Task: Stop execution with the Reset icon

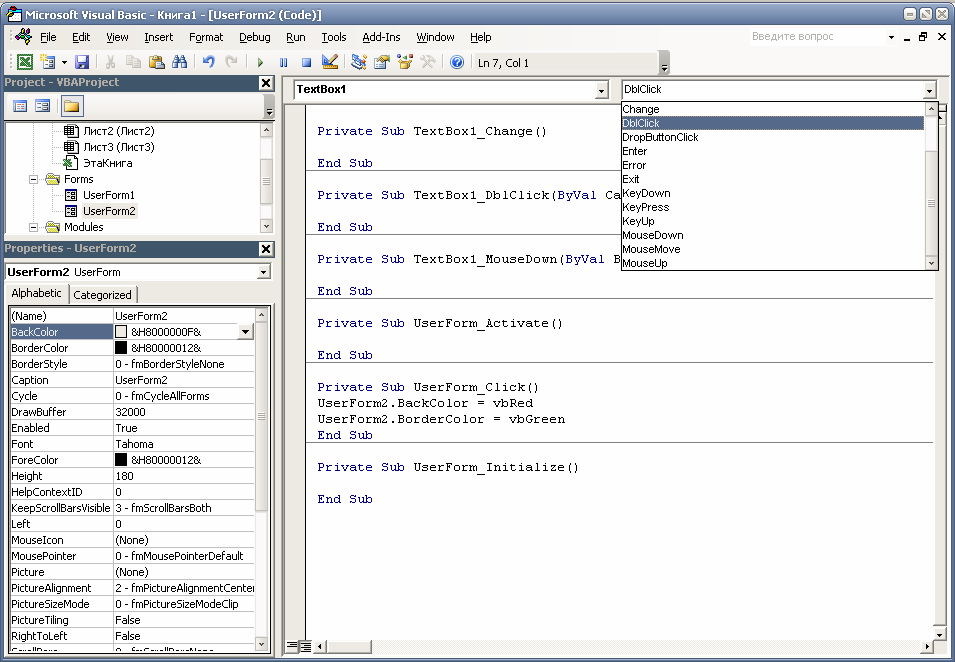Action: coord(306,62)
